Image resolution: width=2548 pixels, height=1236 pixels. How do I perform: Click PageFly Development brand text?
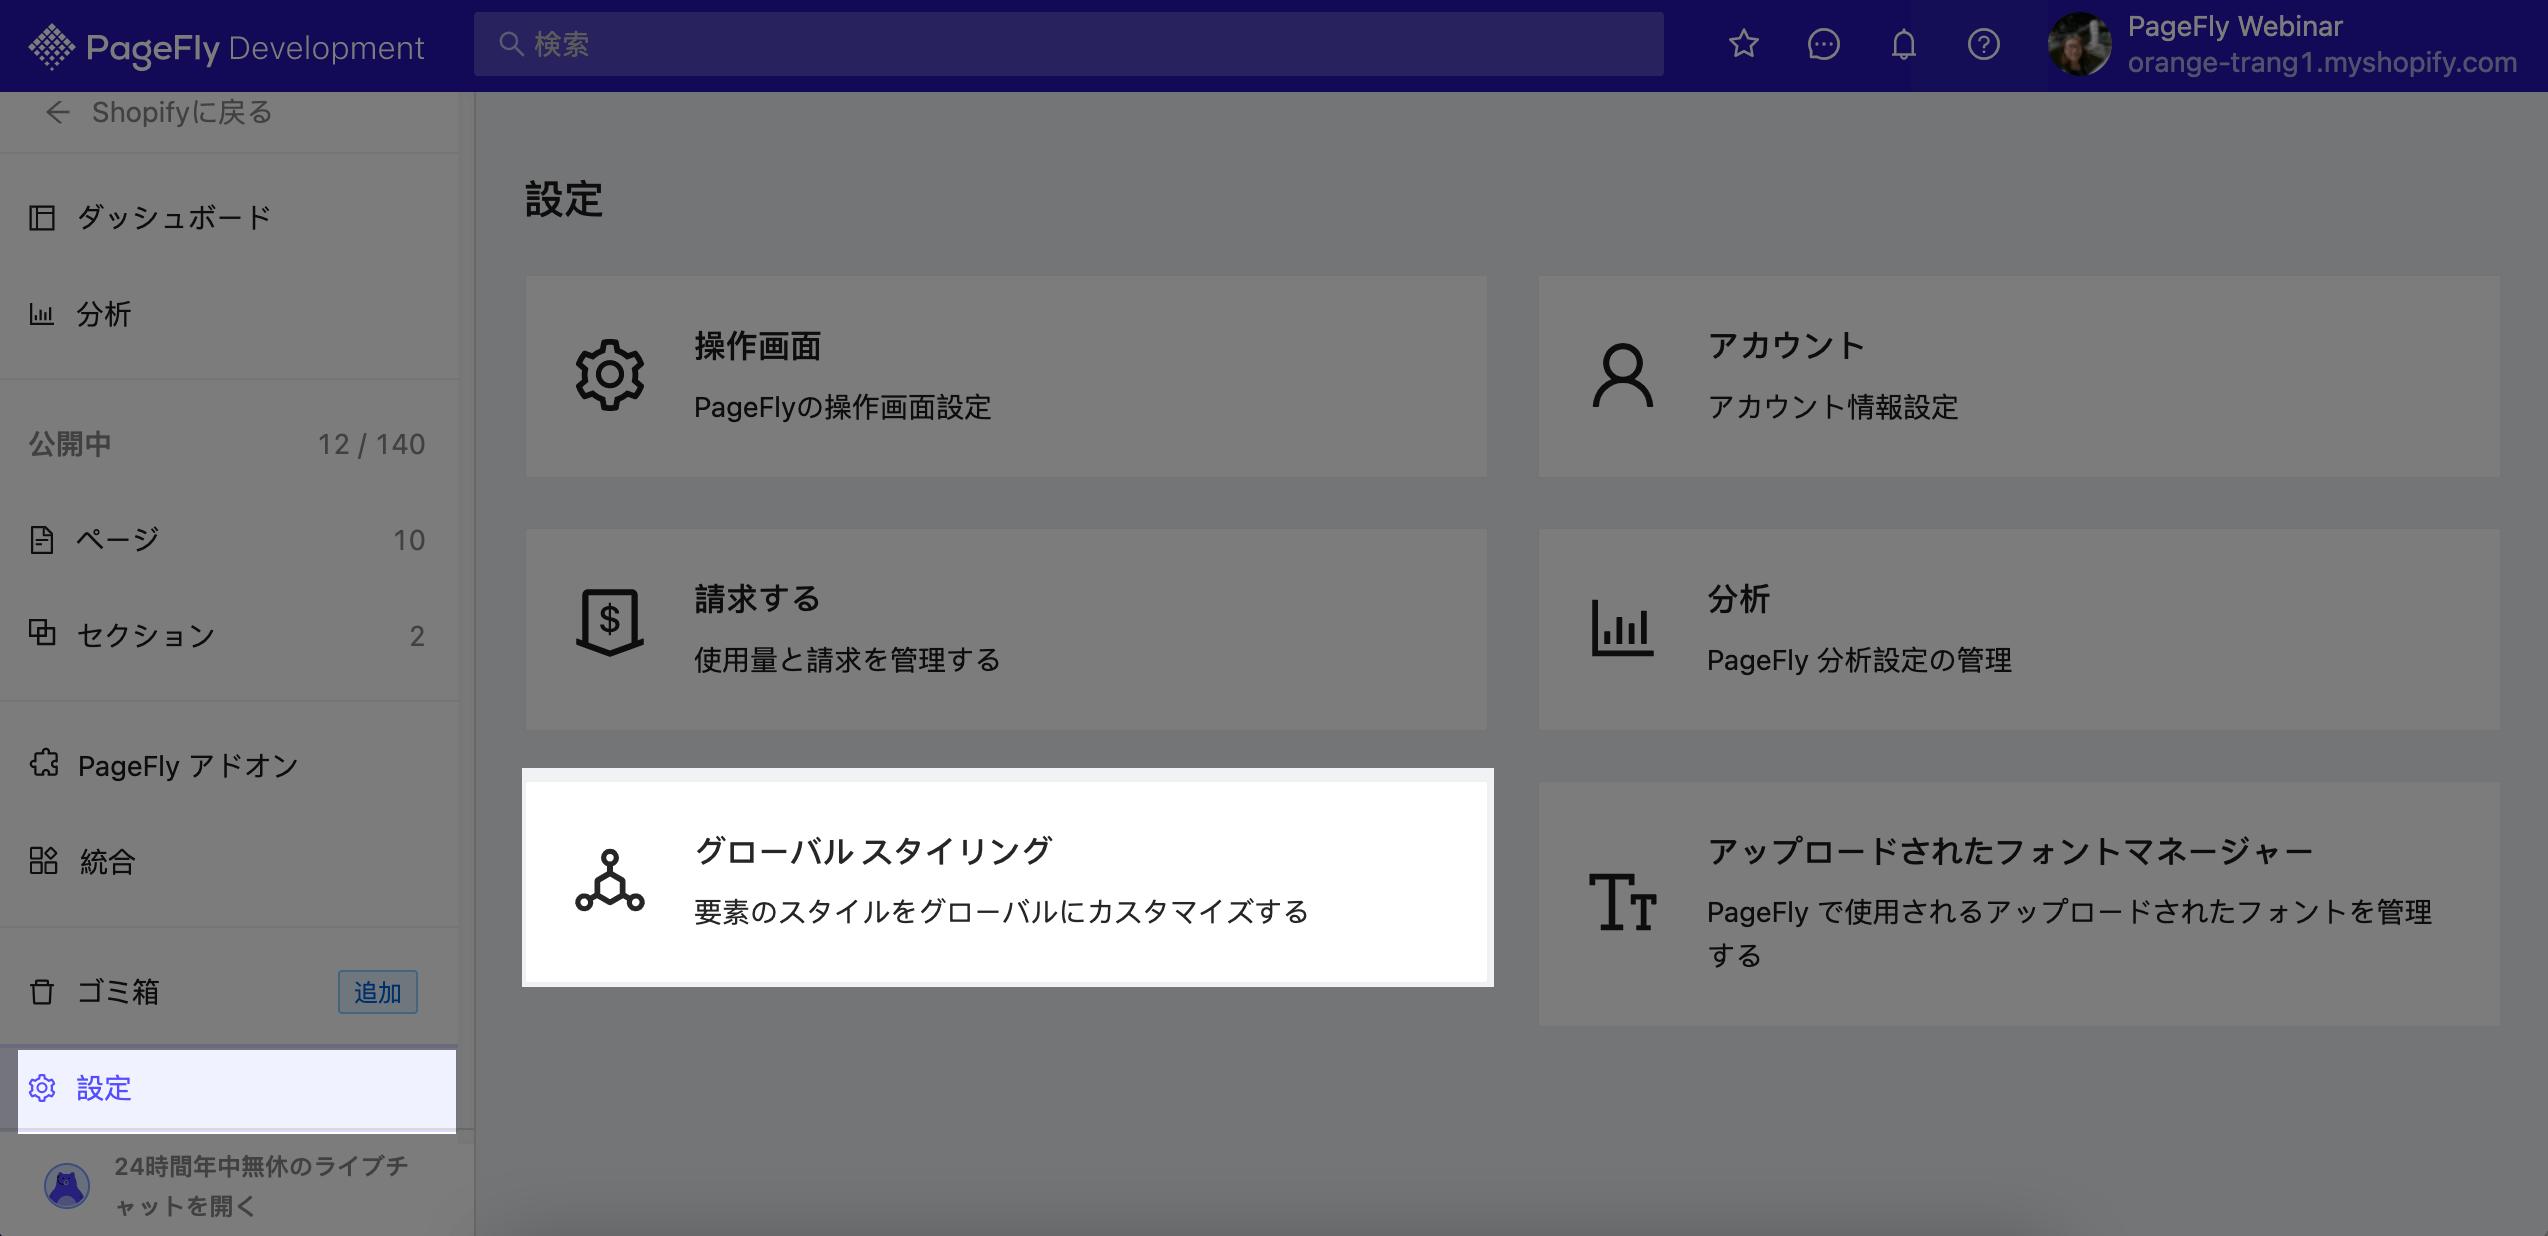coord(255,48)
